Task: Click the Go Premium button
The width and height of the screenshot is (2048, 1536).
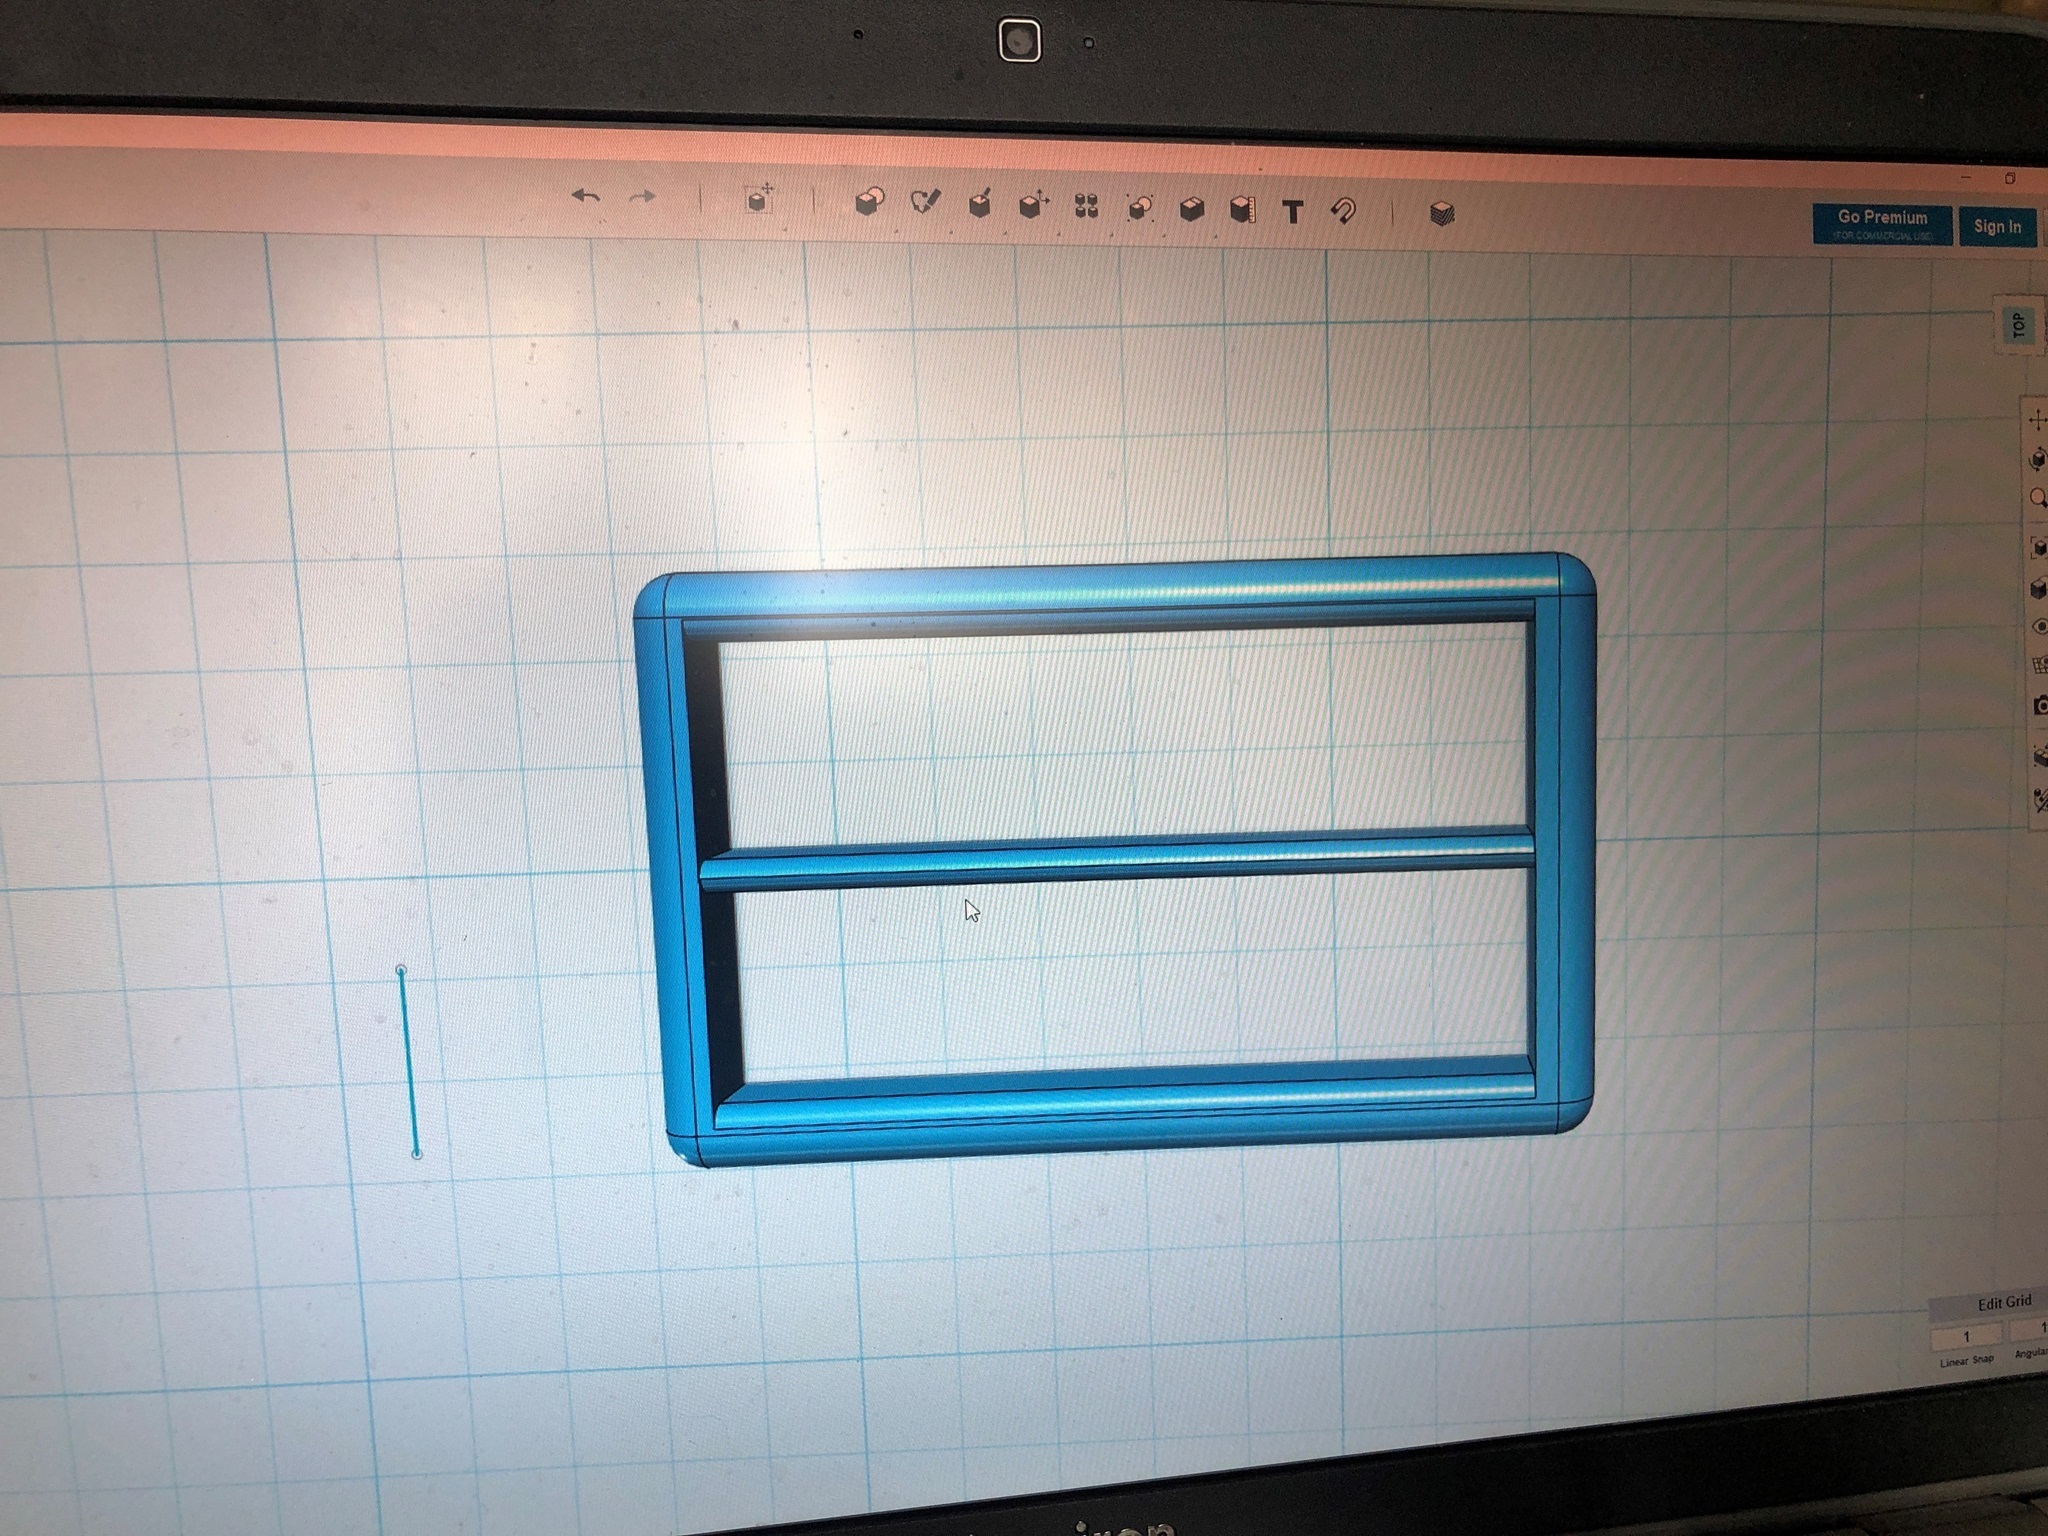Action: [1881, 224]
